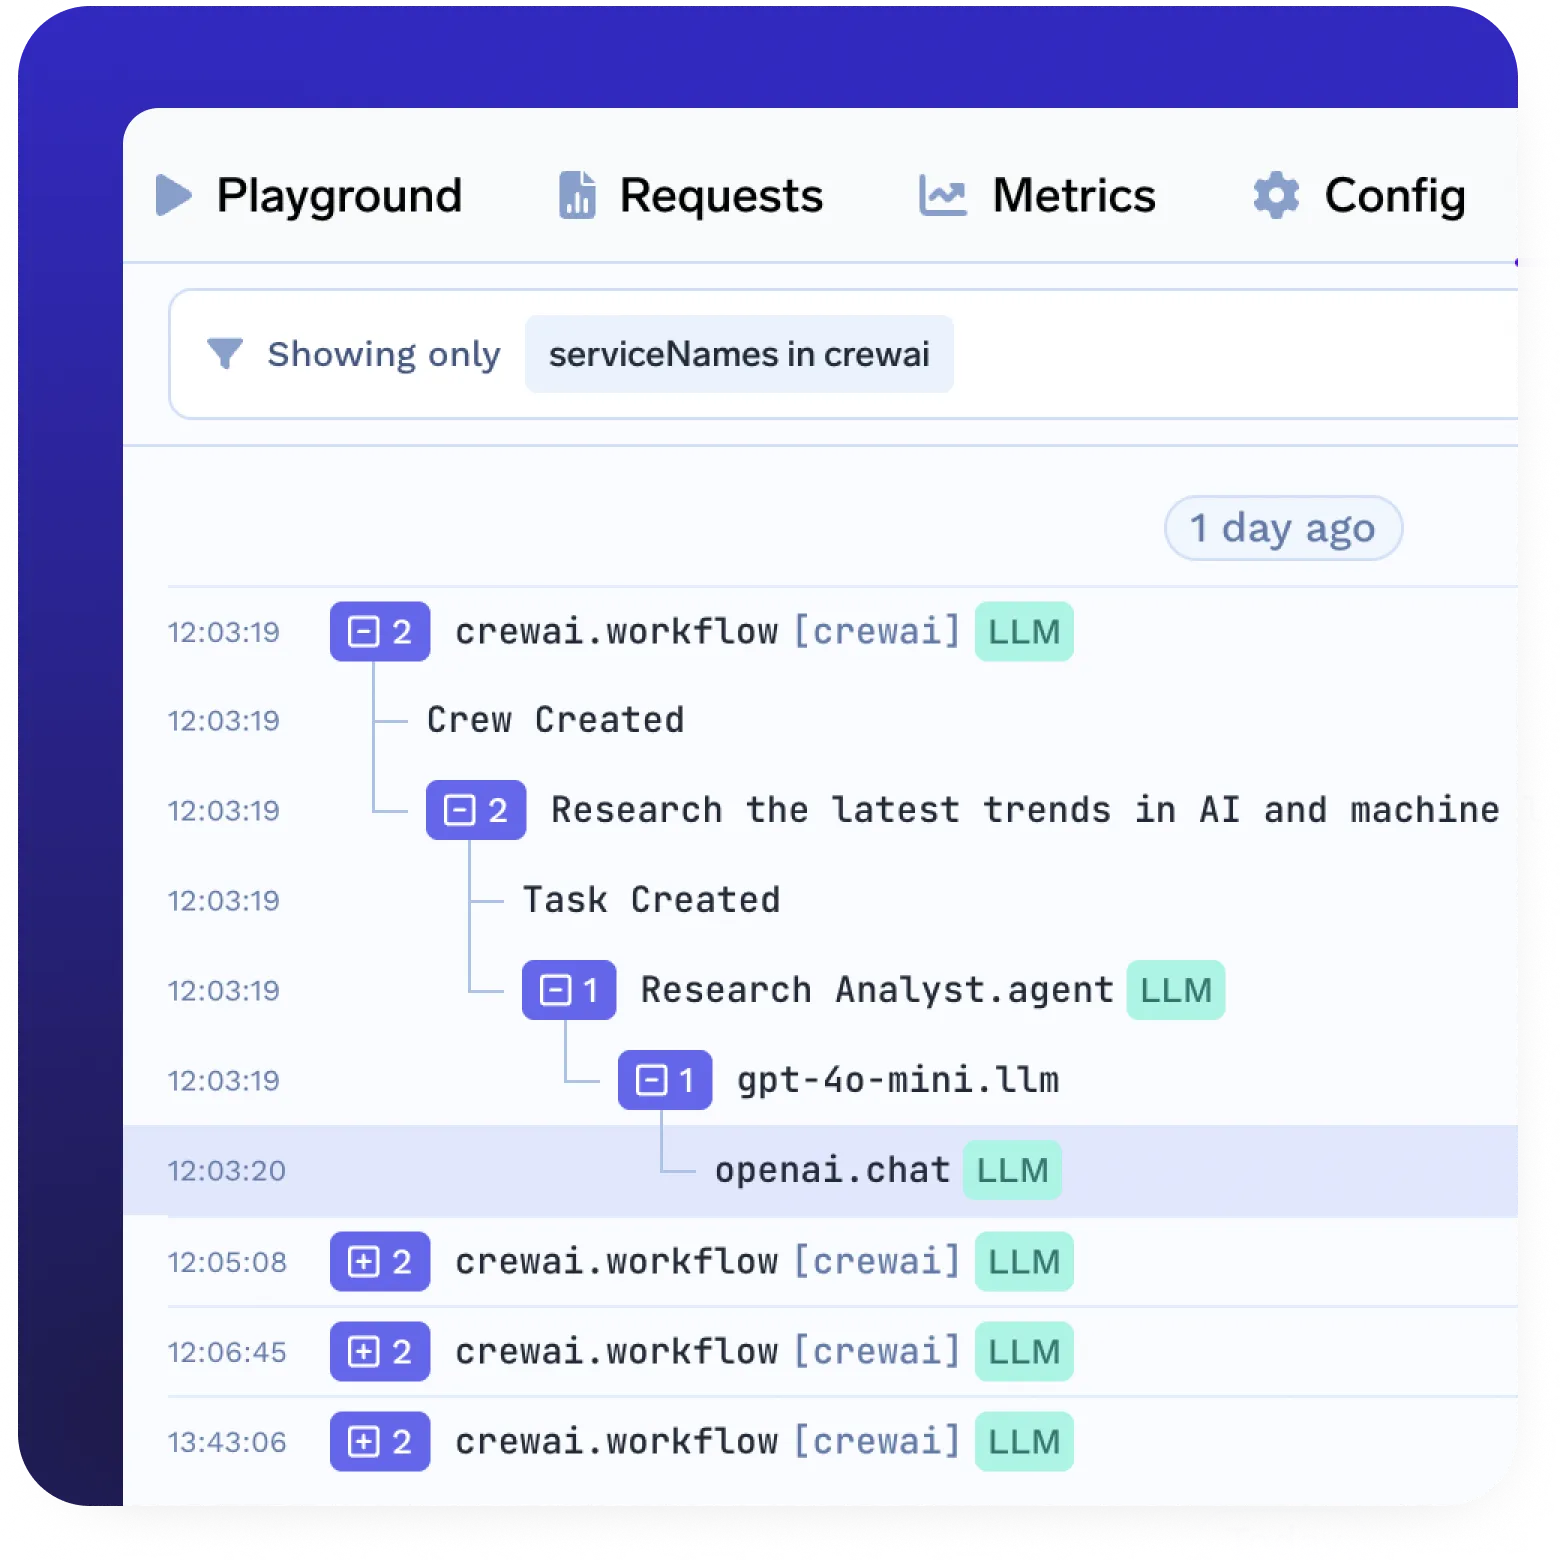
Task: Click the 12:03:19 timestamp beside Crew Created
Action: pos(223,721)
